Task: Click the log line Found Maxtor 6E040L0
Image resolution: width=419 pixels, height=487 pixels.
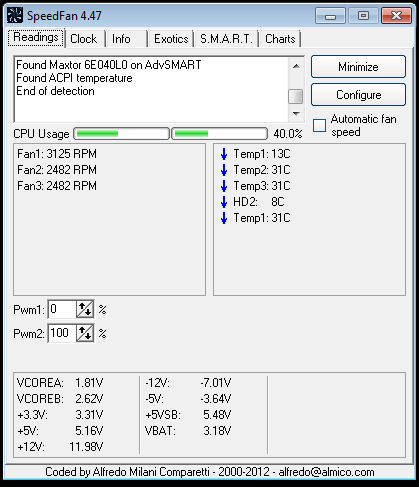Action: pyautogui.click(x=109, y=65)
